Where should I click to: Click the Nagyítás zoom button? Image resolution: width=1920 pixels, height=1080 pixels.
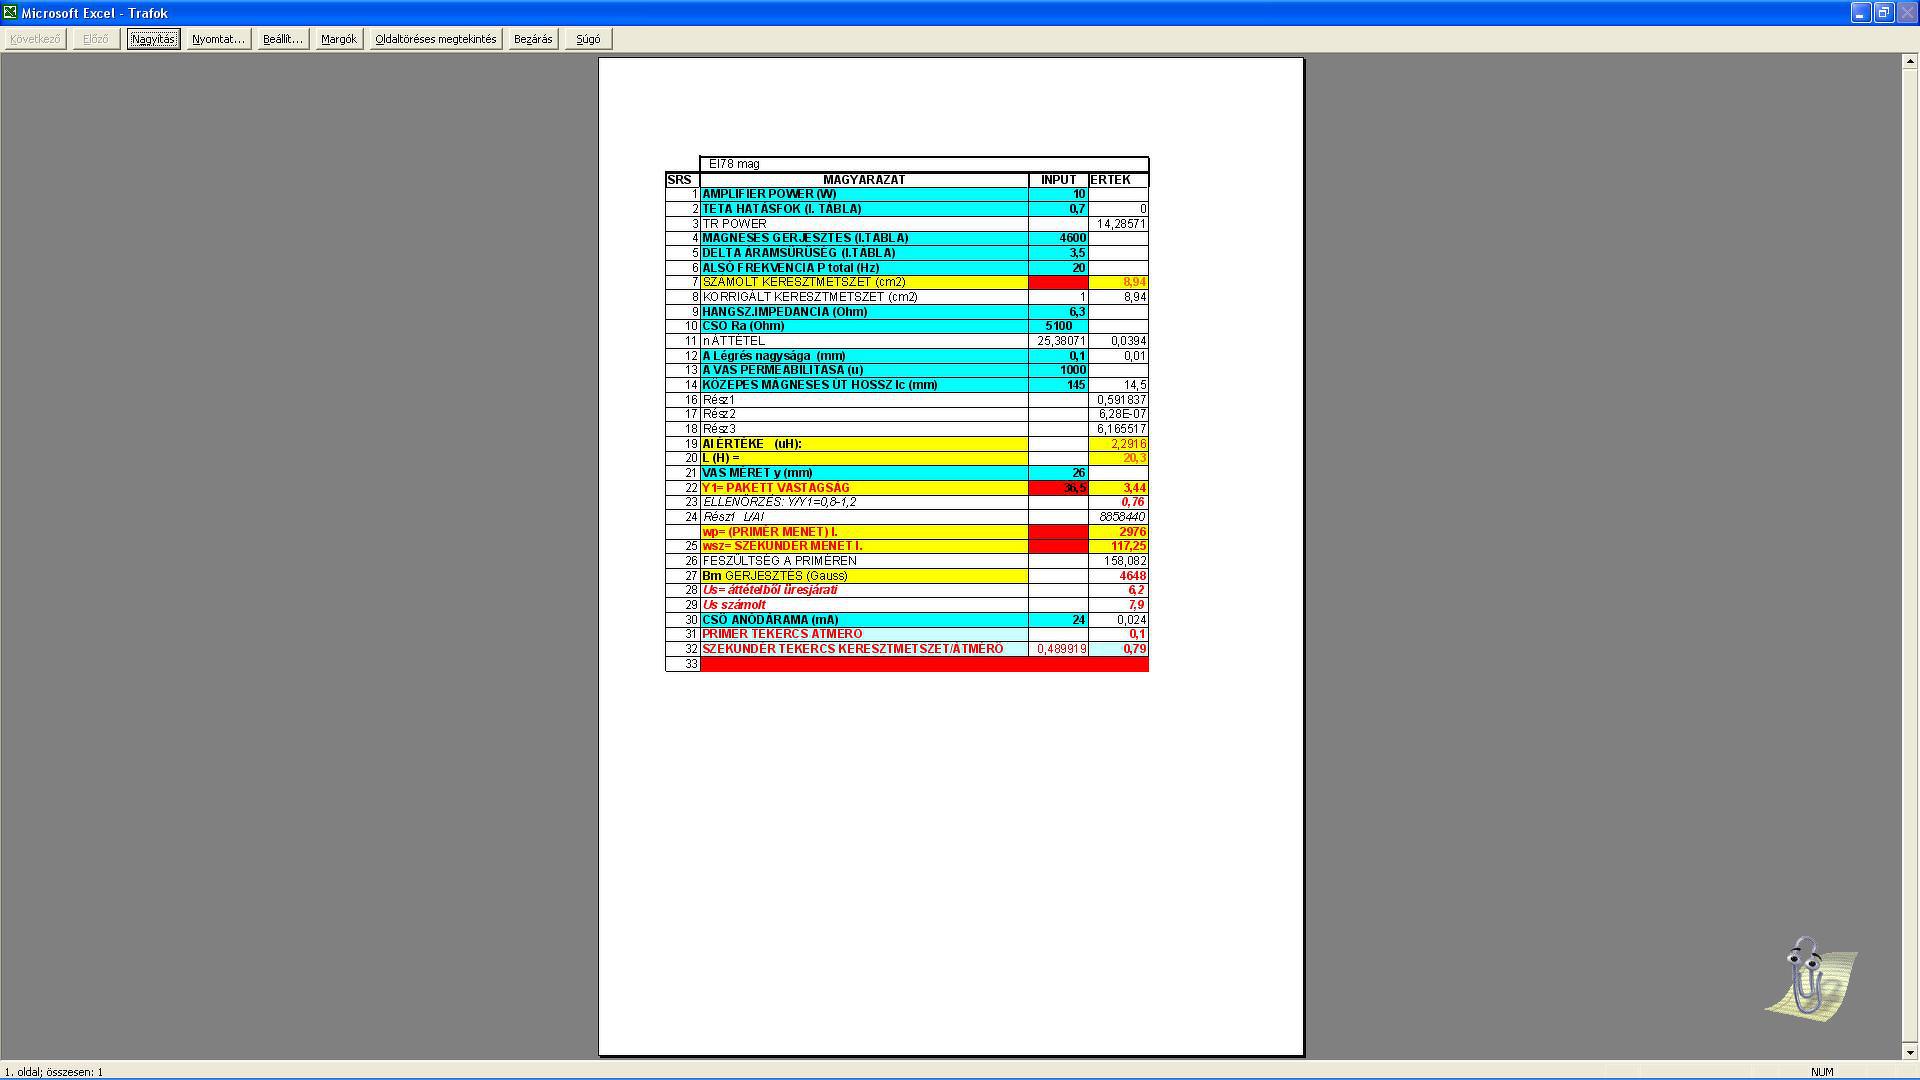153,39
